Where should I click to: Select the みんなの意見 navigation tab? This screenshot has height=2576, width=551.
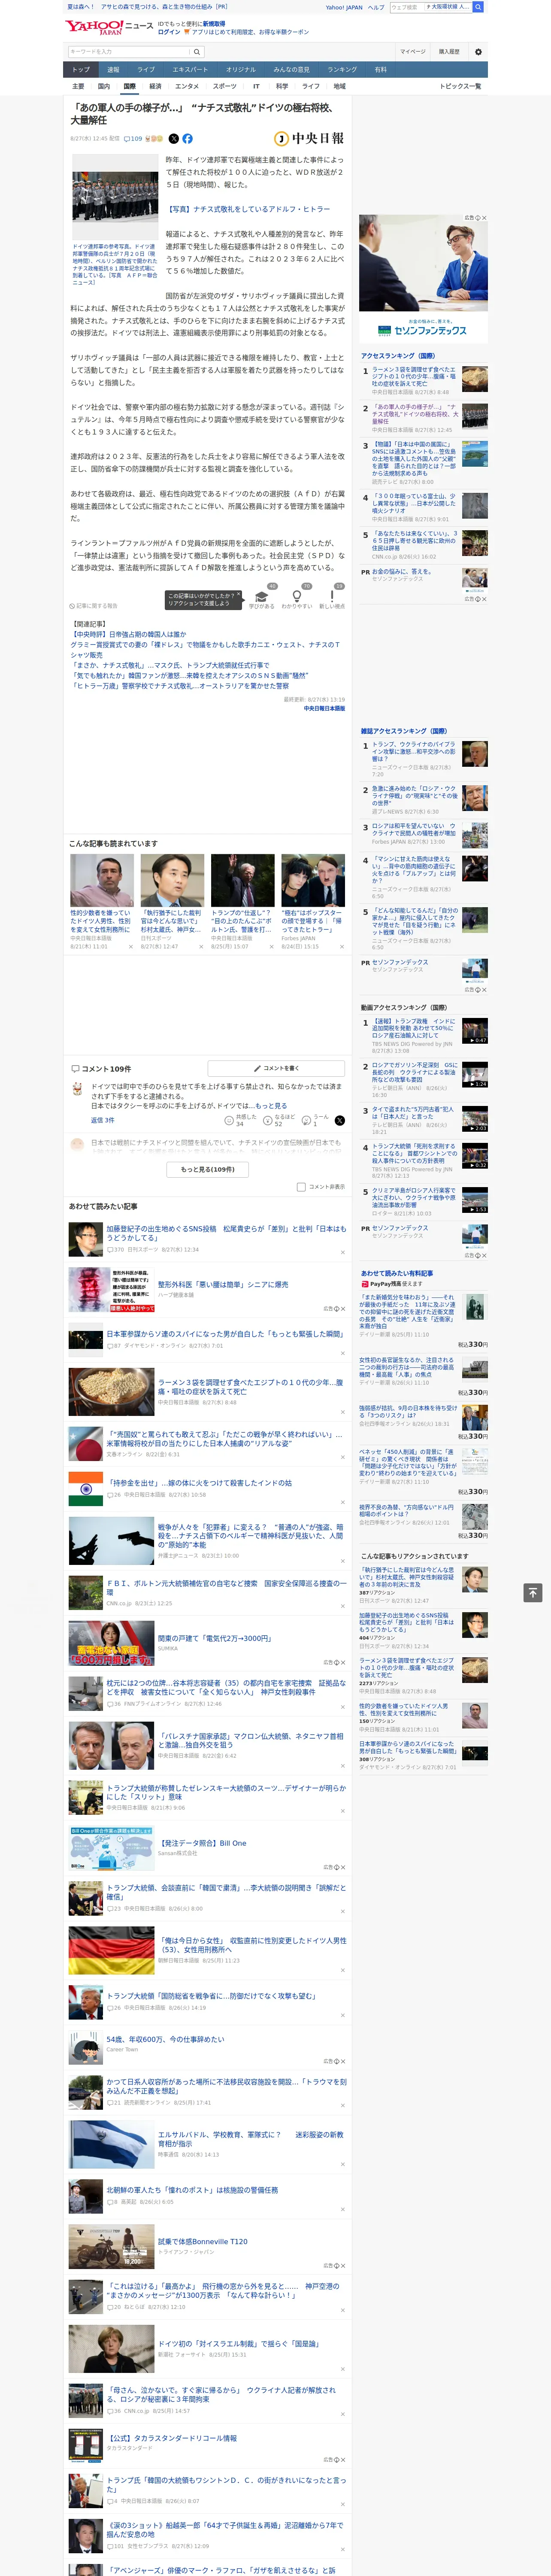(x=291, y=70)
